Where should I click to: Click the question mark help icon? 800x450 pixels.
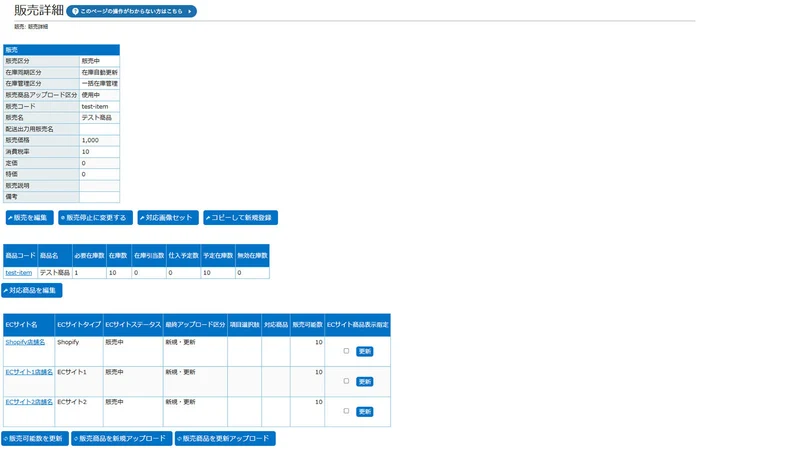click(x=76, y=11)
